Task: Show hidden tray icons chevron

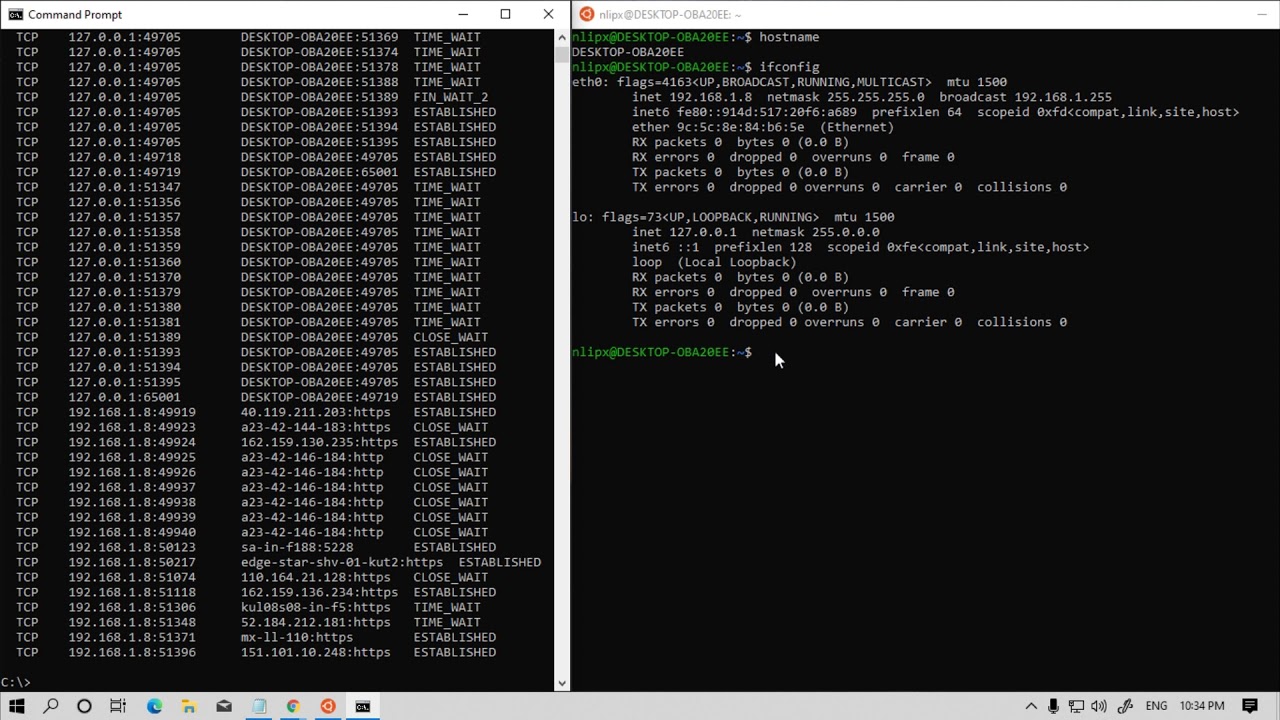Action: (x=1031, y=706)
